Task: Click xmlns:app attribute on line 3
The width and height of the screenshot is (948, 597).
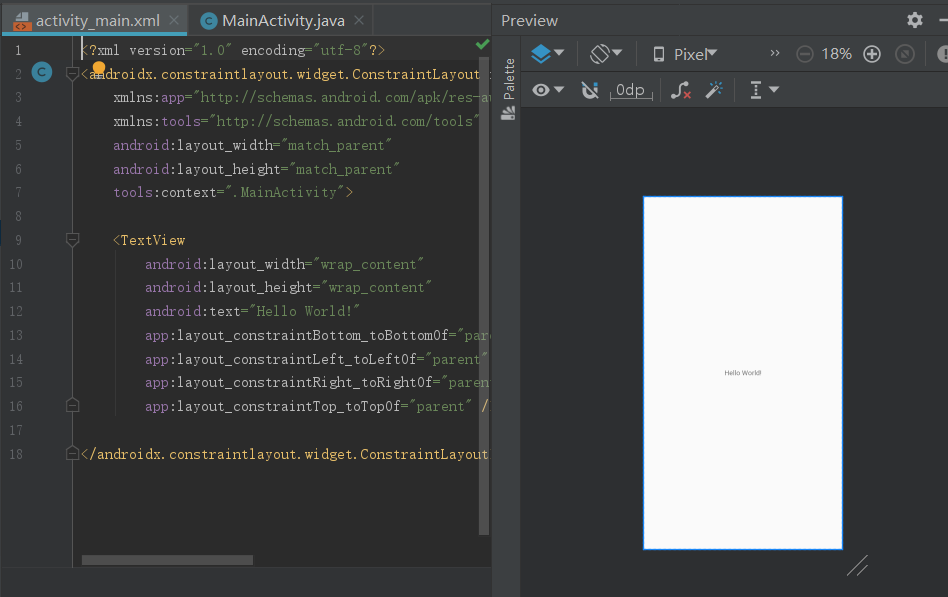Action: click(x=301, y=97)
